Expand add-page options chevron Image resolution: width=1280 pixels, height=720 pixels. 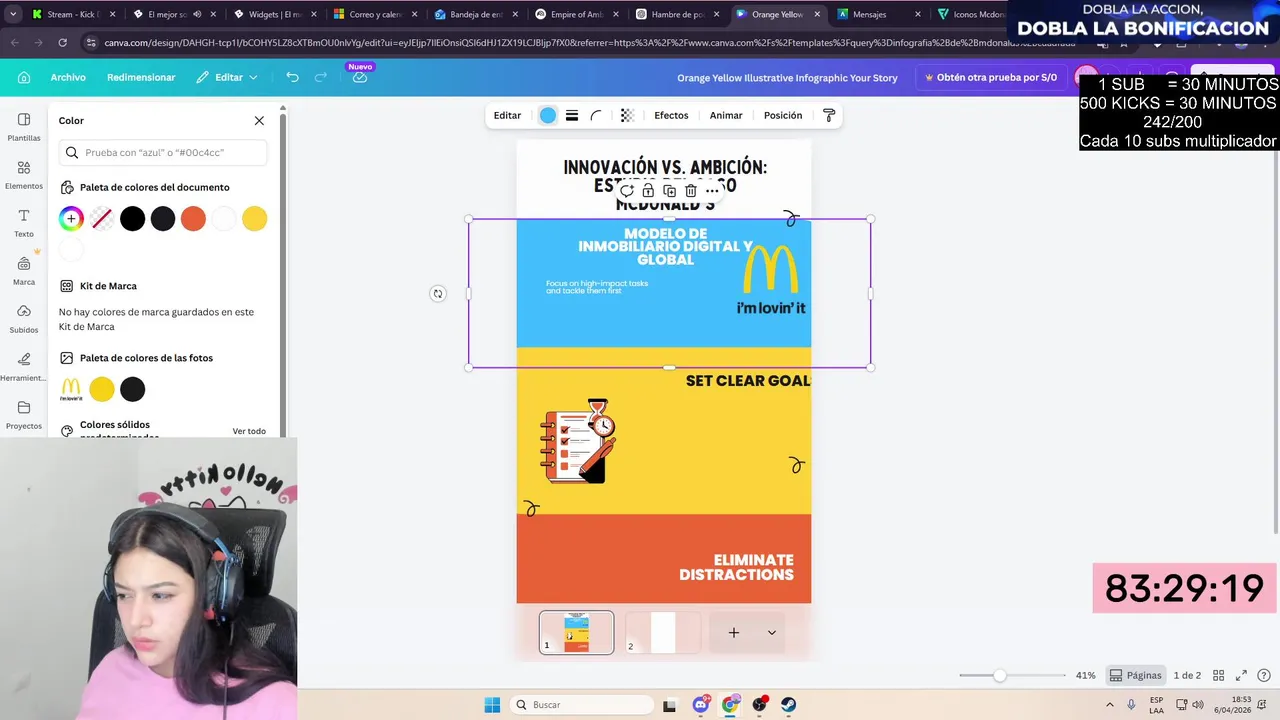[x=771, y=632]
